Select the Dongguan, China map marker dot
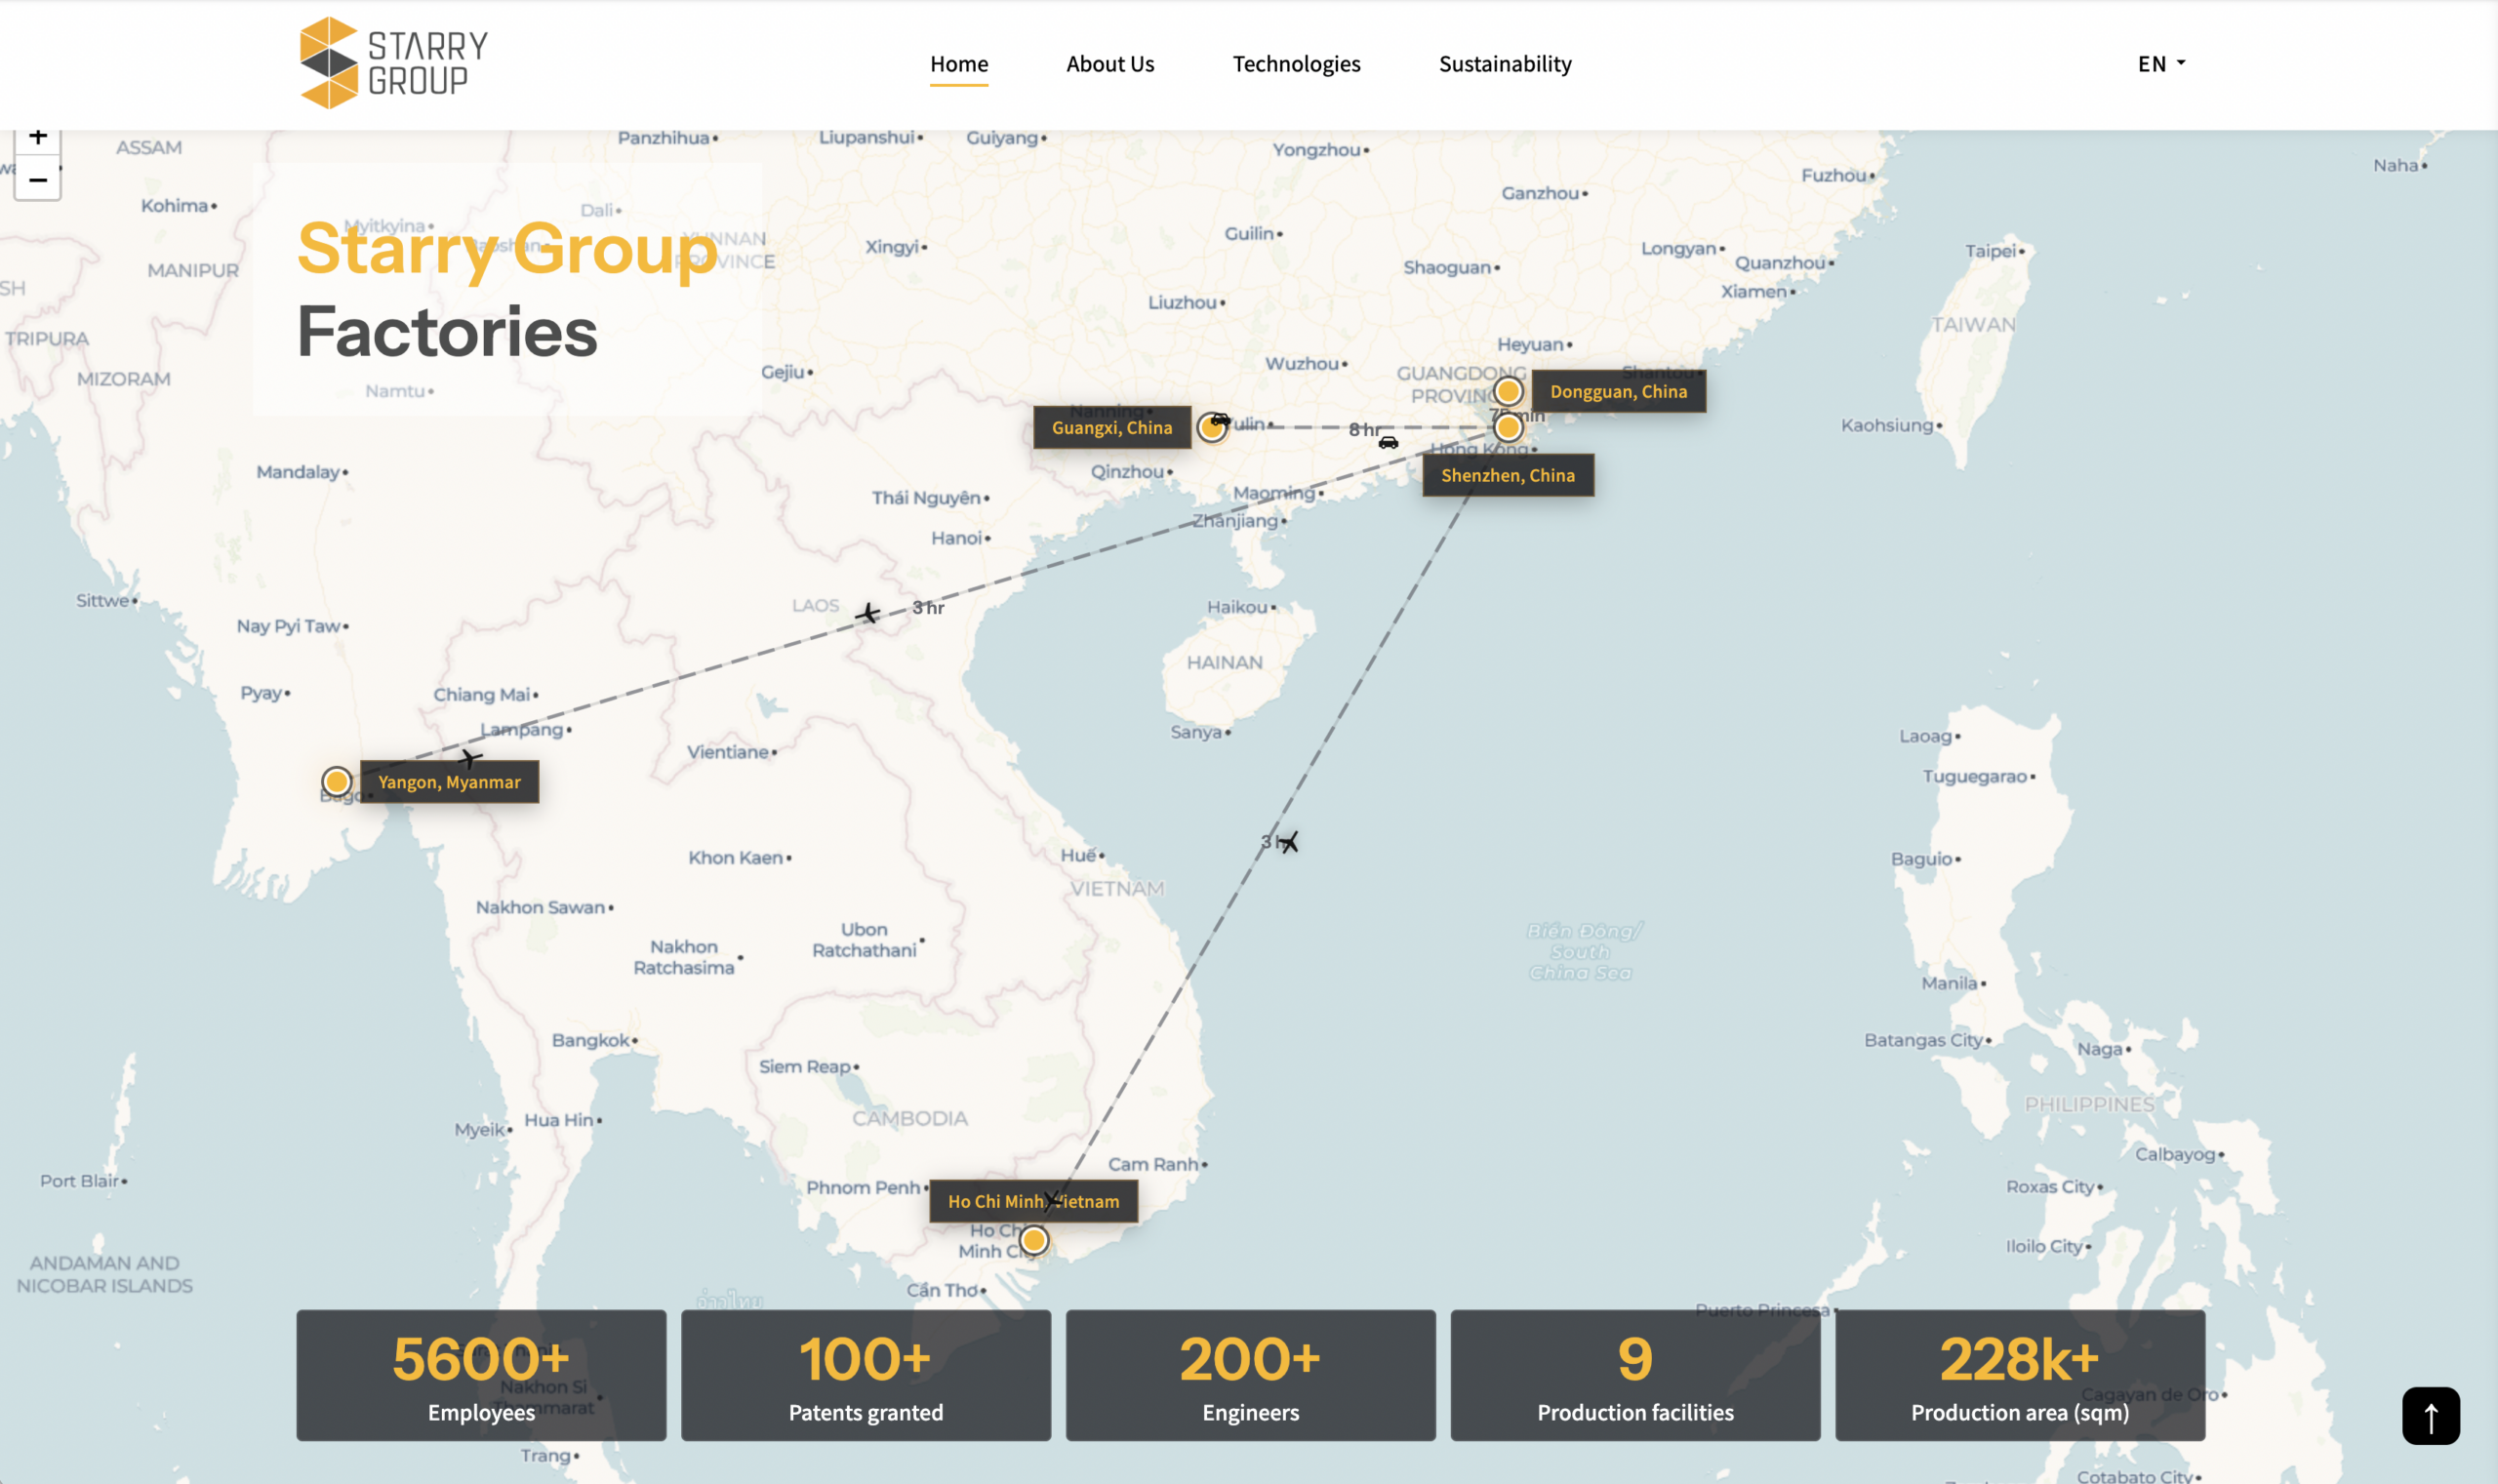 pyautogui.click(x=1507, y=391)
